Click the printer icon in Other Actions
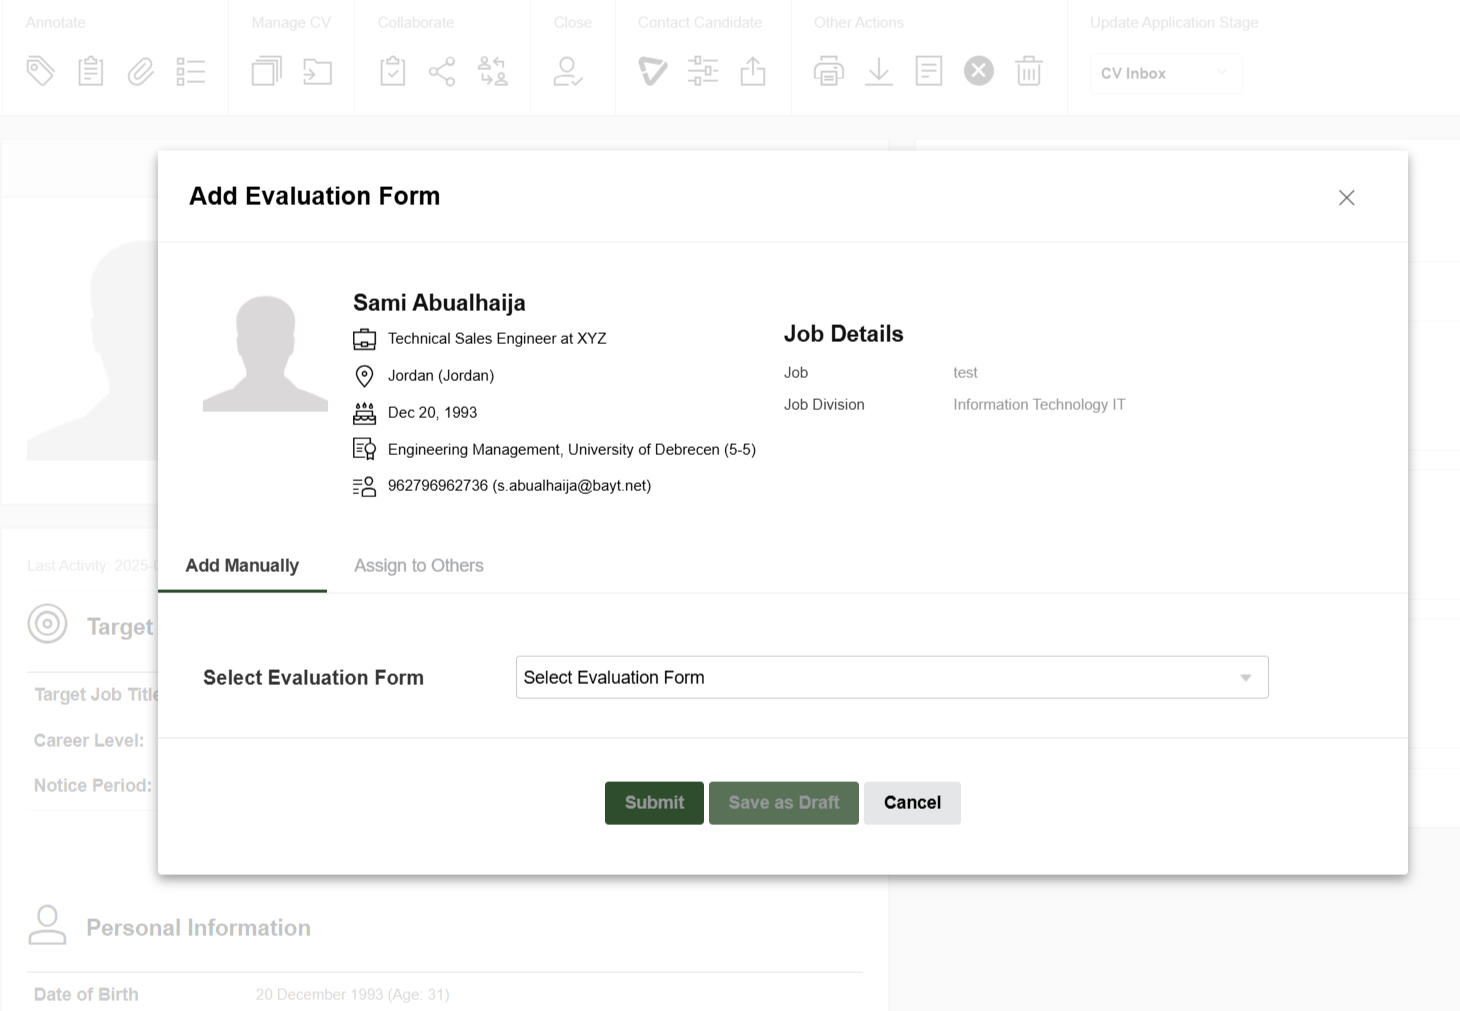Viewport: 1460px width, 1011px height. [x=828, y=71]
